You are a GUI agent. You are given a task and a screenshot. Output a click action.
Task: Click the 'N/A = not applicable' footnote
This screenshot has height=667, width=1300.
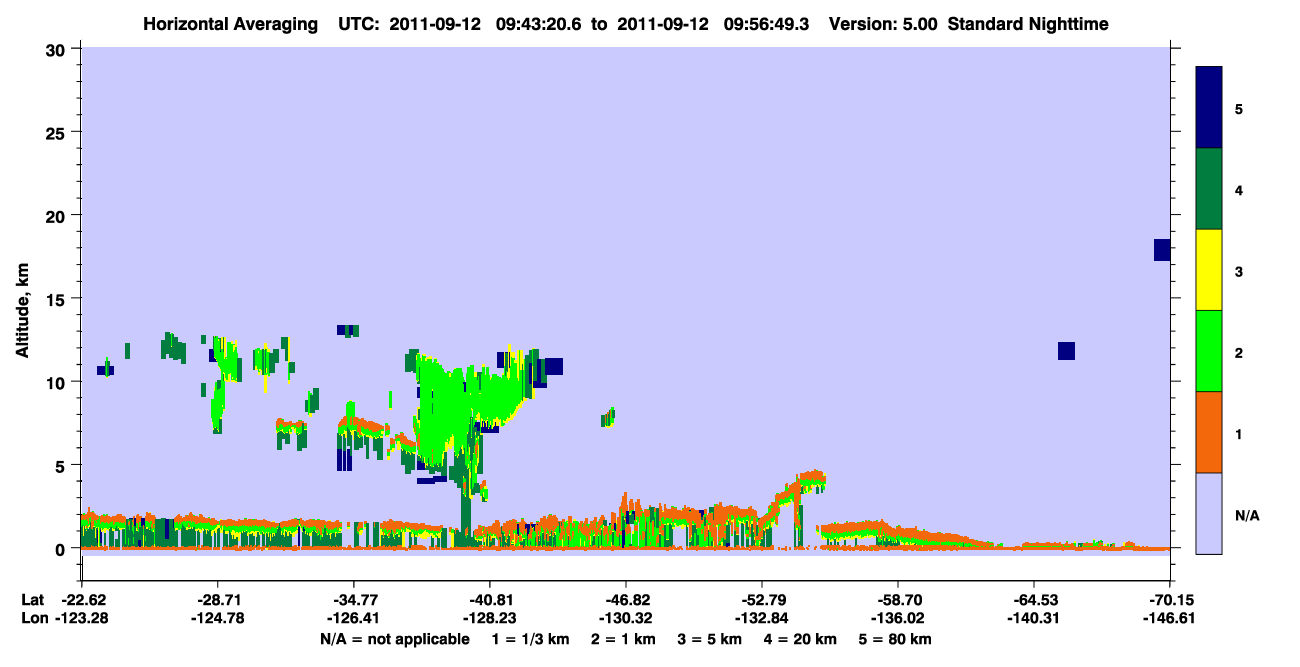(394, 639)
